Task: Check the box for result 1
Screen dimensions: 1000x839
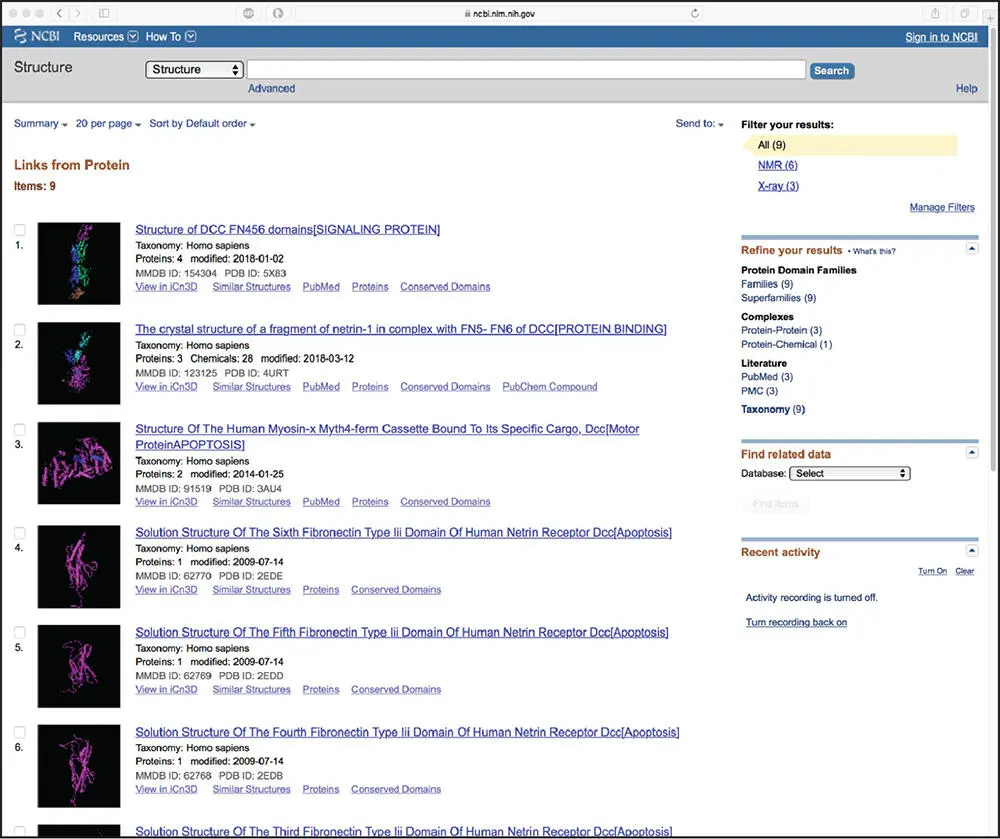Action: 20,230
